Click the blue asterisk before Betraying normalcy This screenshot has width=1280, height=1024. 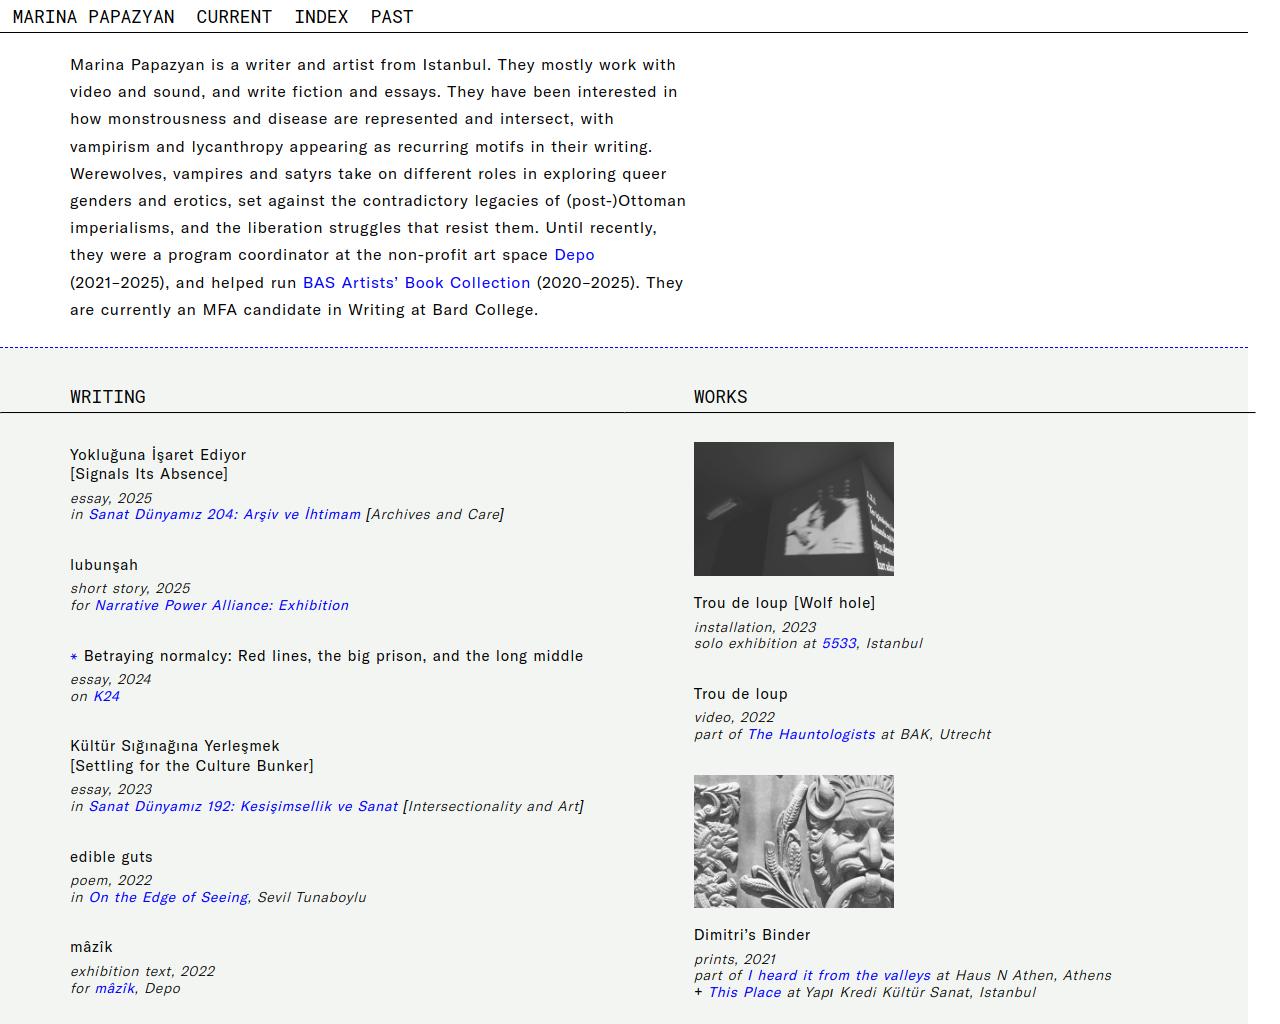[x=74, y=657]
